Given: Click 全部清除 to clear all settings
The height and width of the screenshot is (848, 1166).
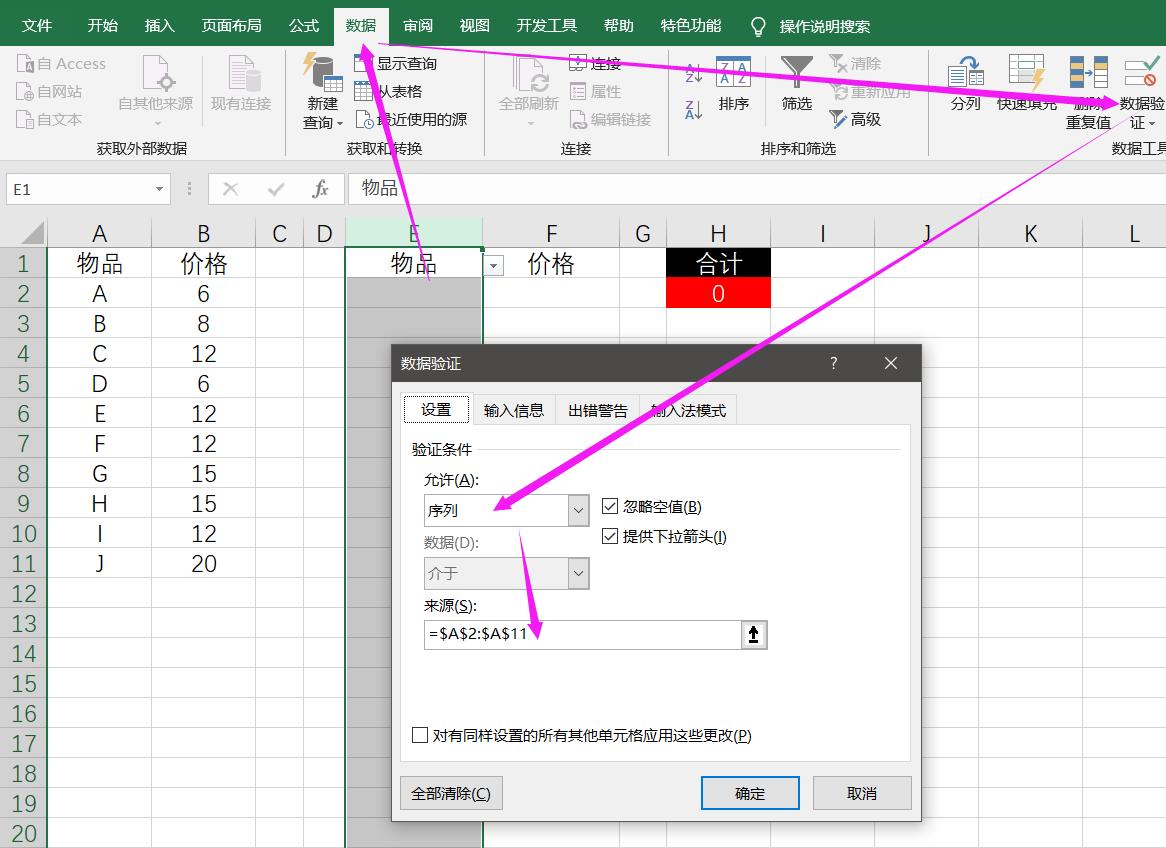Looking at the screenshot, I should tap(450, 792).
